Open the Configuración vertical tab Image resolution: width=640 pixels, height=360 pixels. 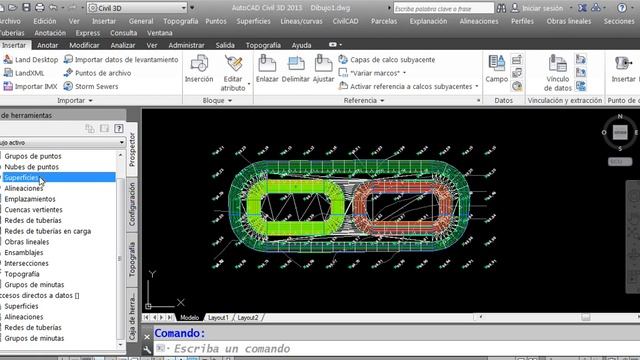point(132,204)
